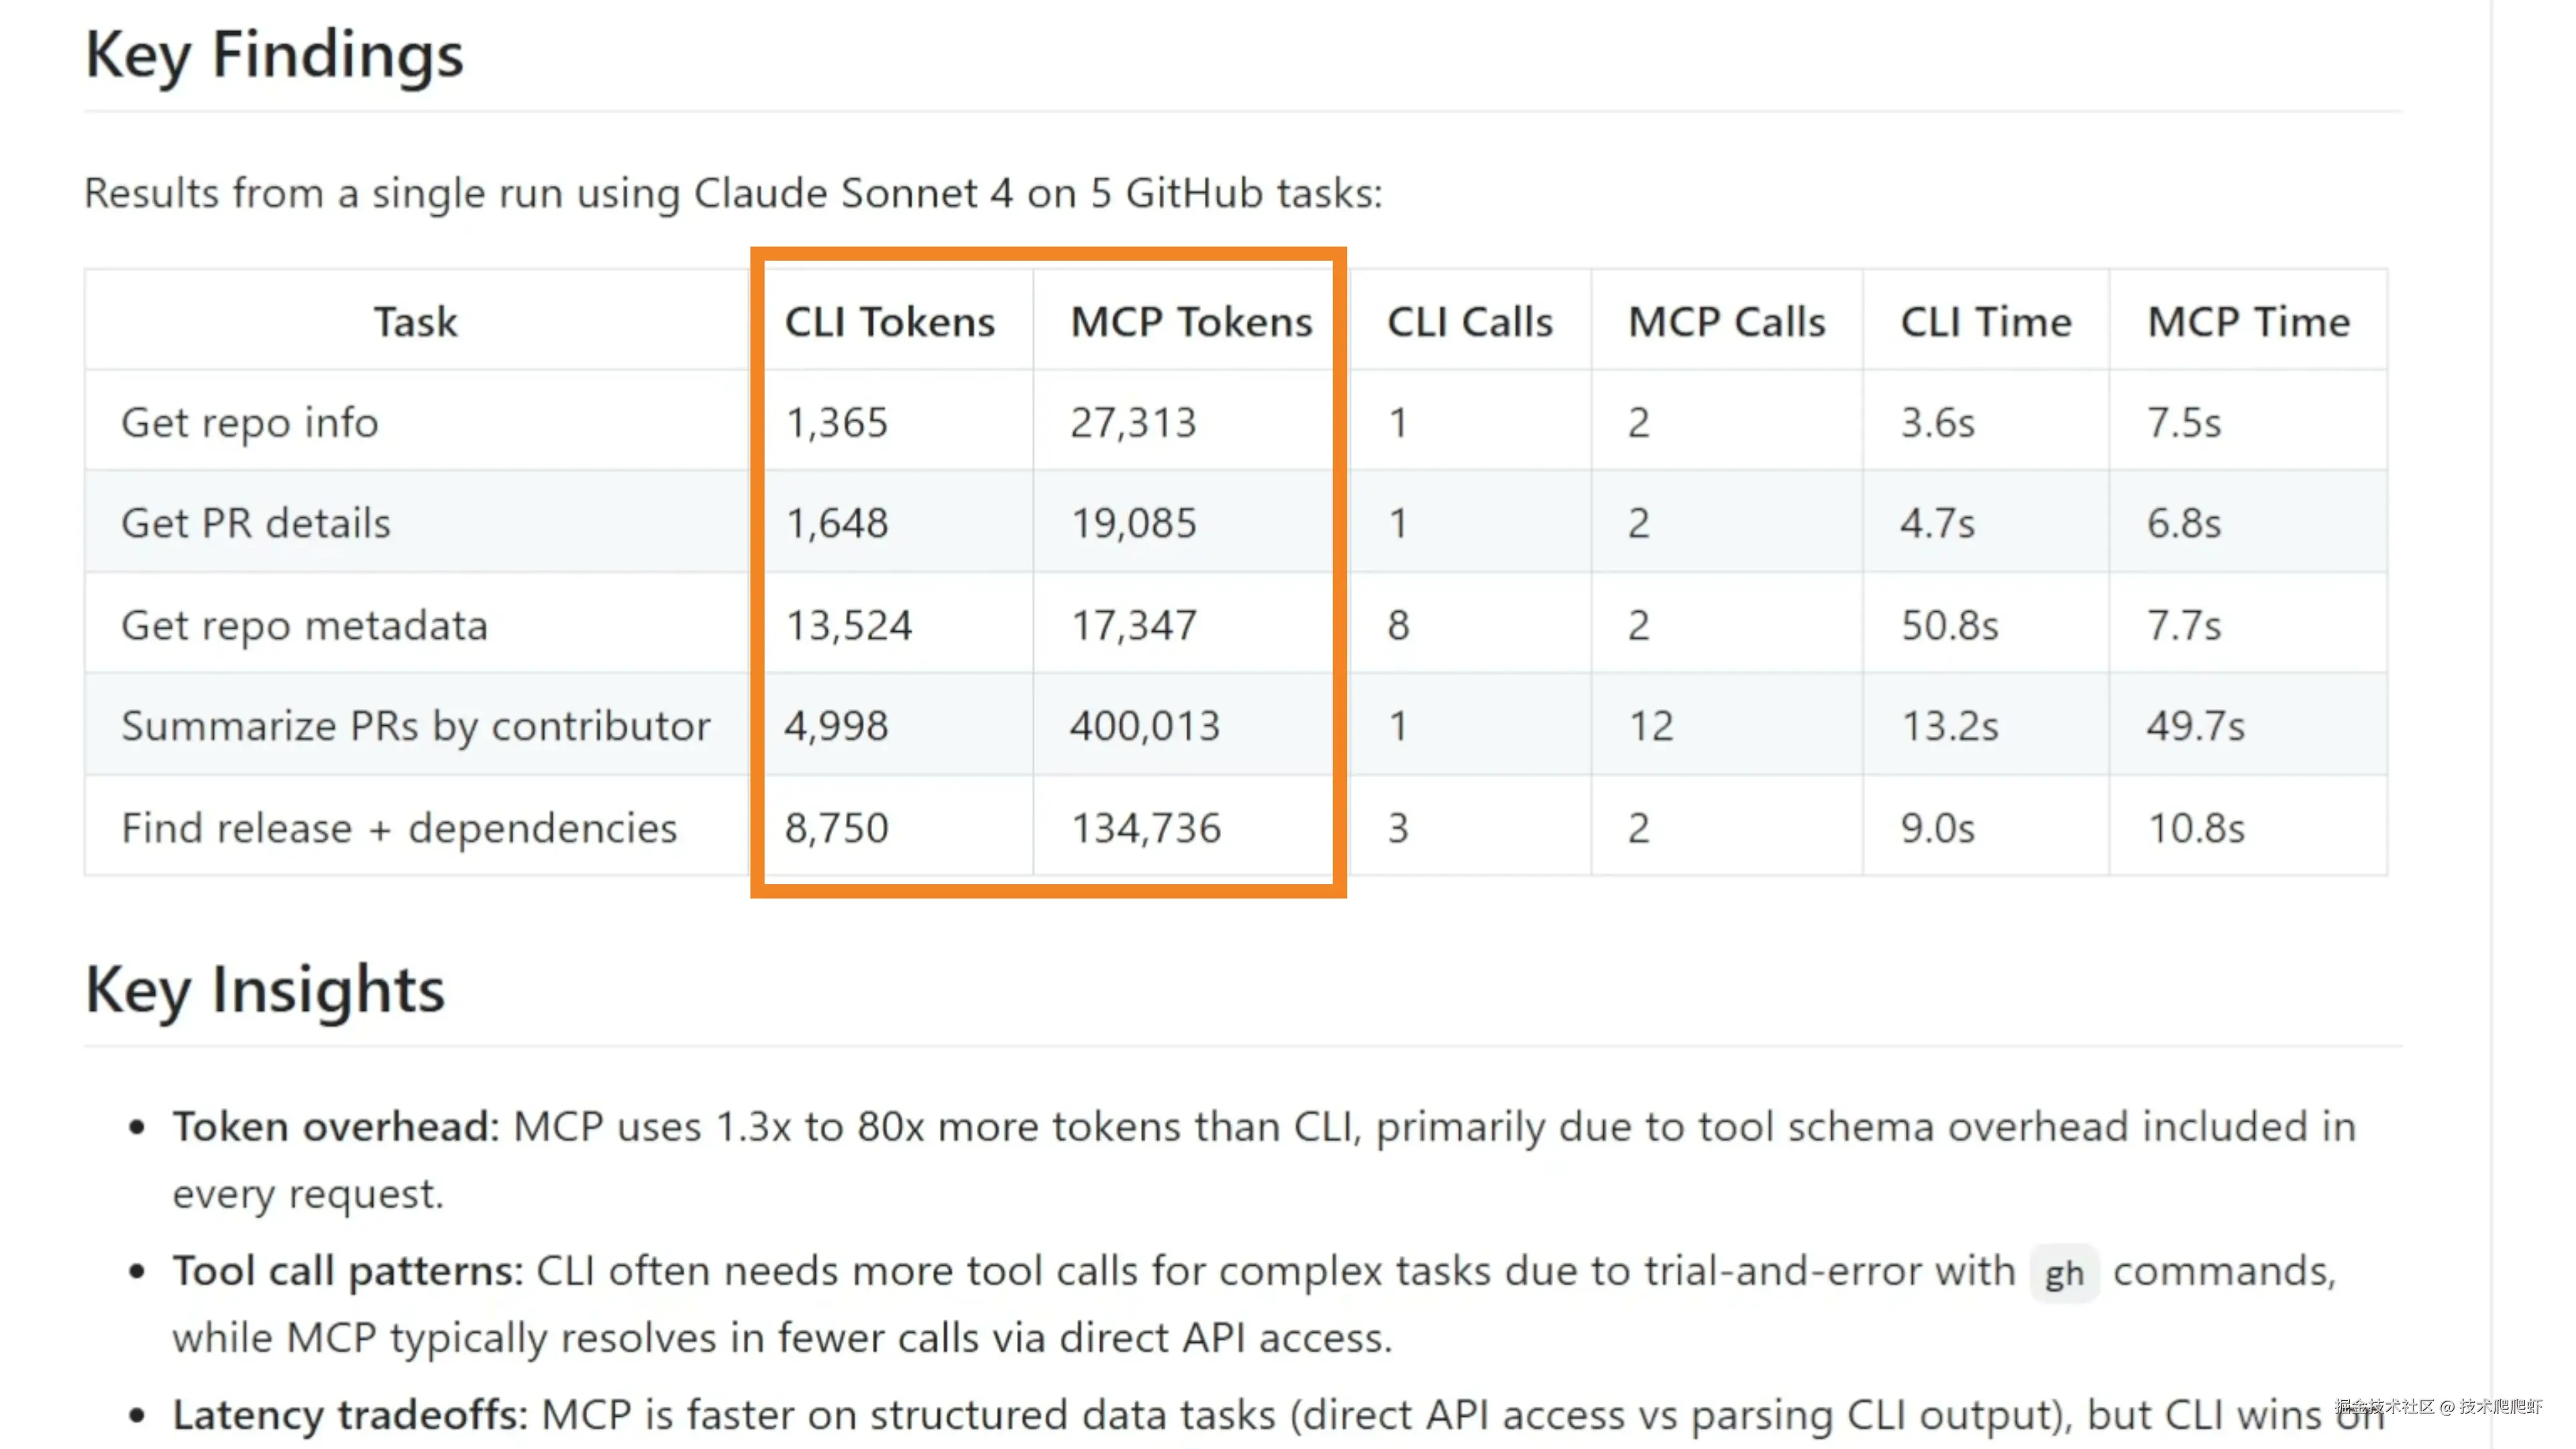
Task: Click the Key Insights heading
Action: [265, 990]
